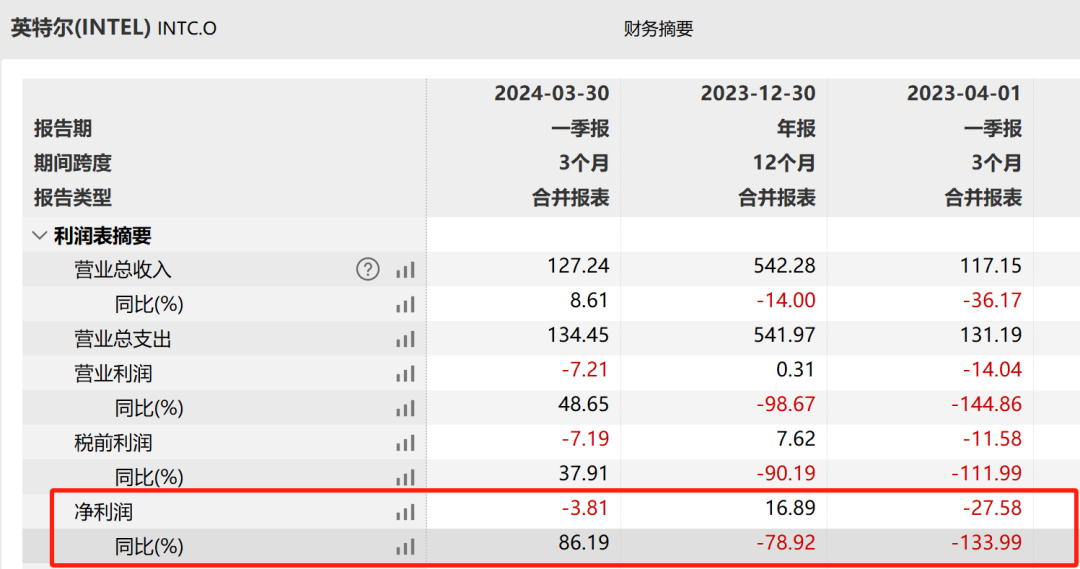Screen dimensions: 1080x569
Task: Open chart icon for 净利润 同比(%) row
Action: (404, 547)
